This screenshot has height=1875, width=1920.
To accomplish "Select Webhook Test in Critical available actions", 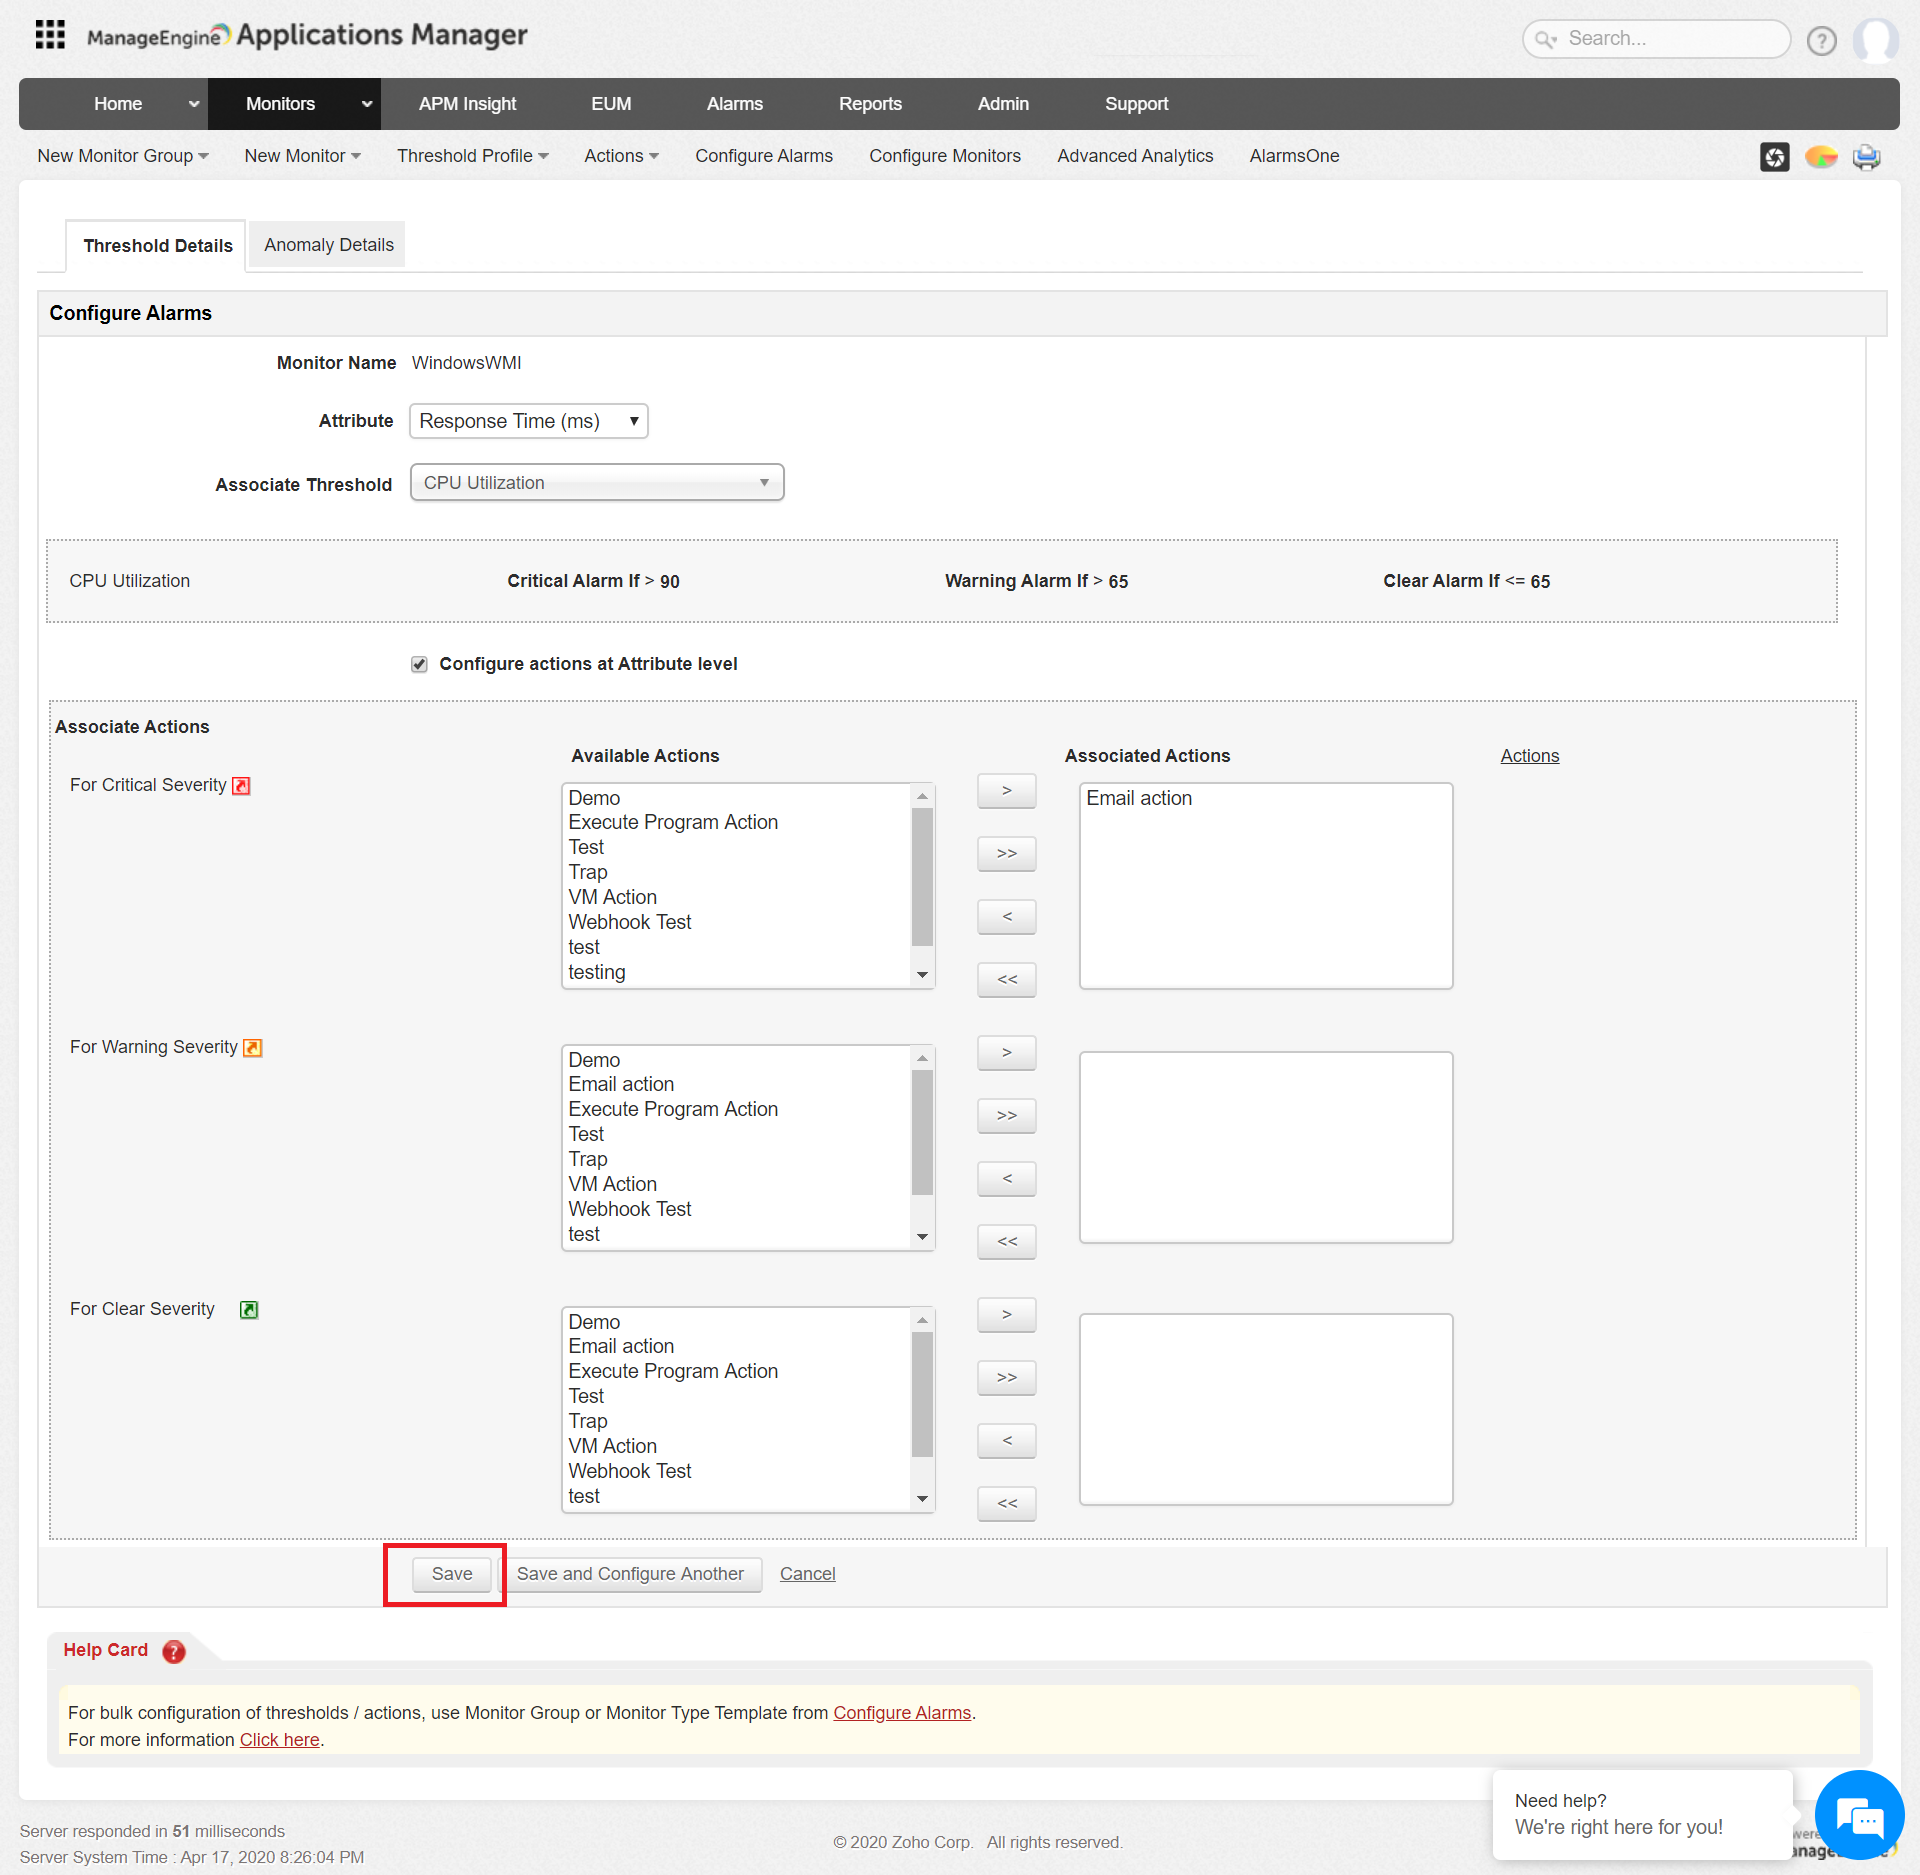I will [x=630, y=922].
